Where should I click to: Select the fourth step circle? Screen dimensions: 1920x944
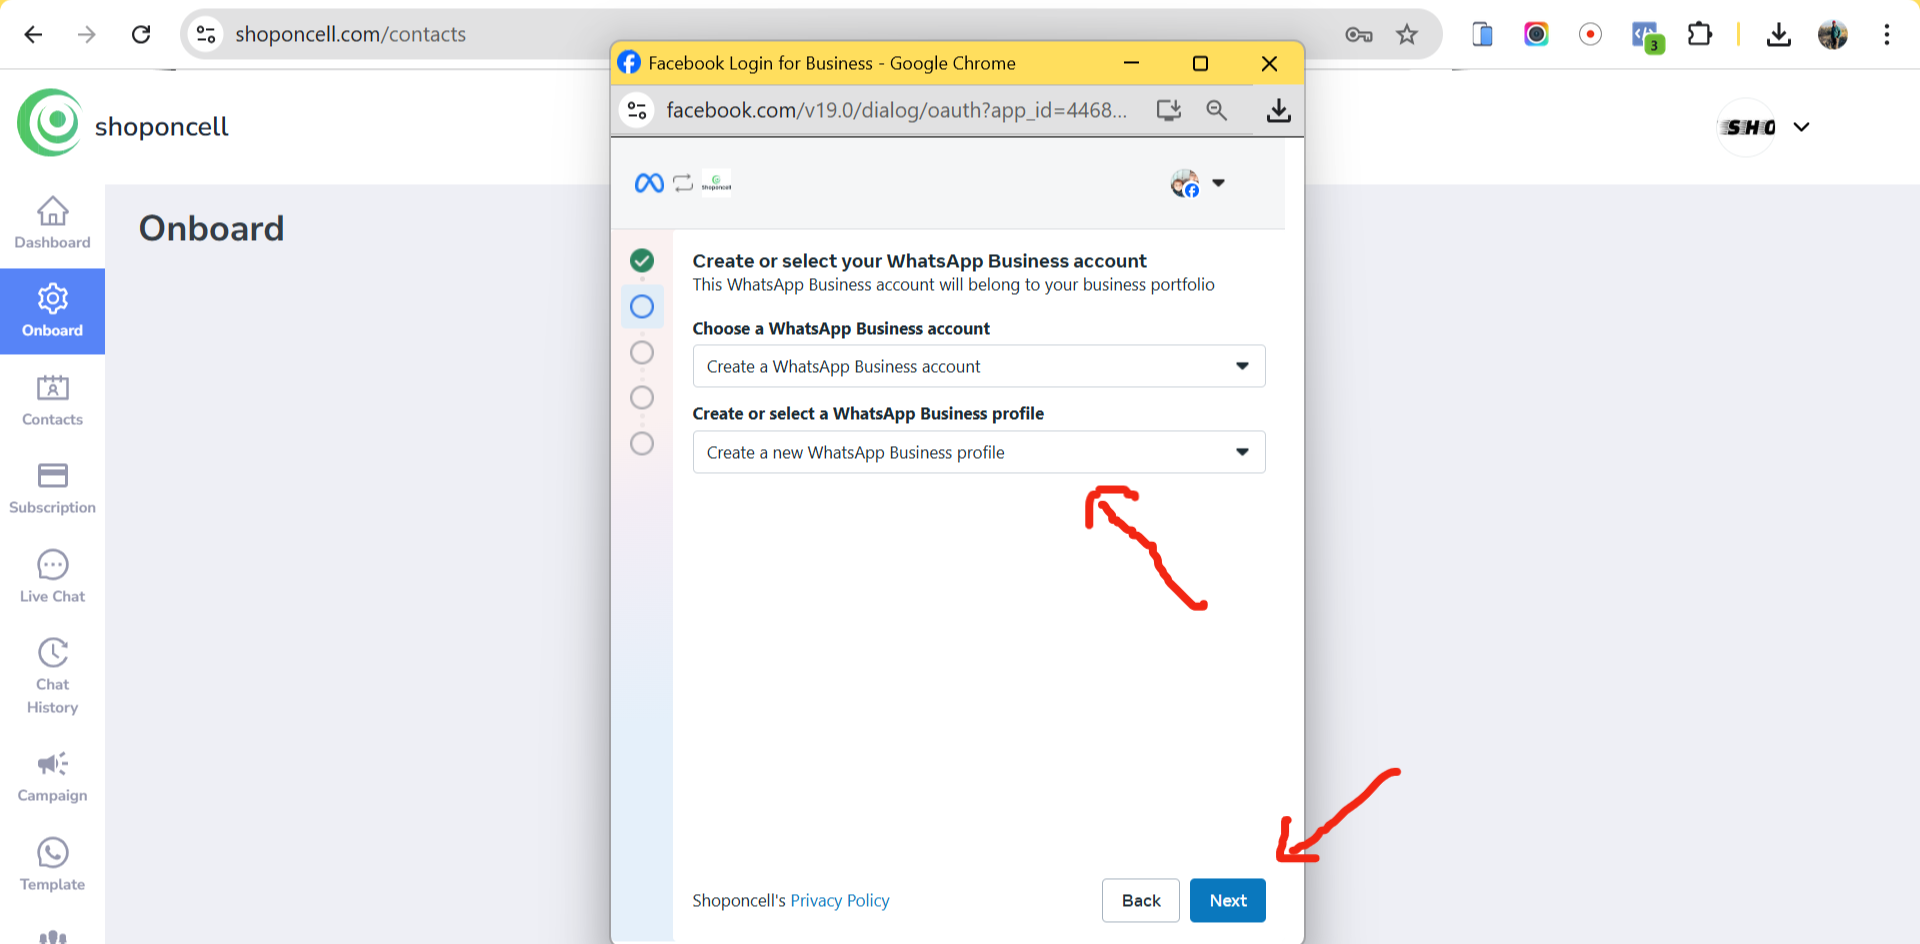tap(642, 397)
